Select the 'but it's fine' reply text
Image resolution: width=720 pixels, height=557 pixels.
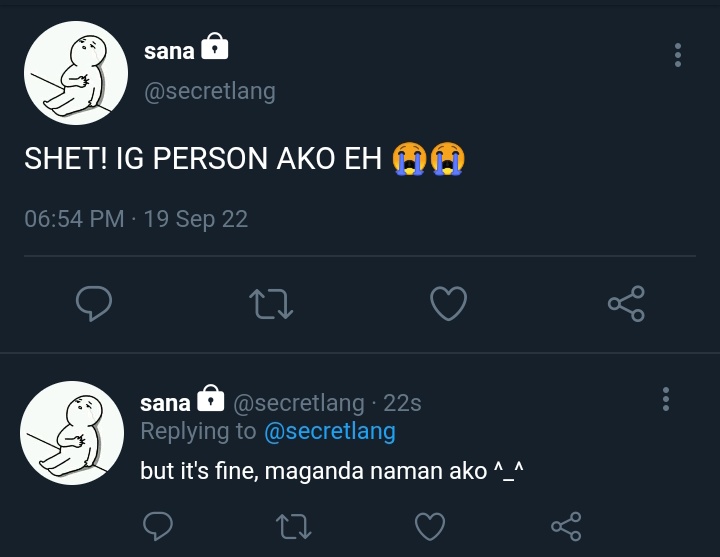point(332,471)
